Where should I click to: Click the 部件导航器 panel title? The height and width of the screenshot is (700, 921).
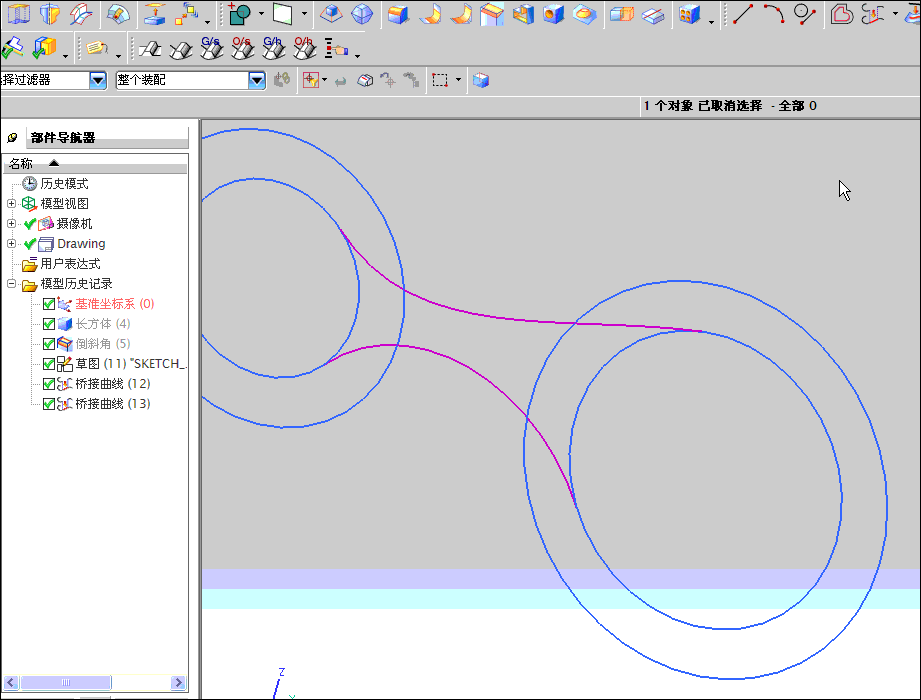click(63, 138)
